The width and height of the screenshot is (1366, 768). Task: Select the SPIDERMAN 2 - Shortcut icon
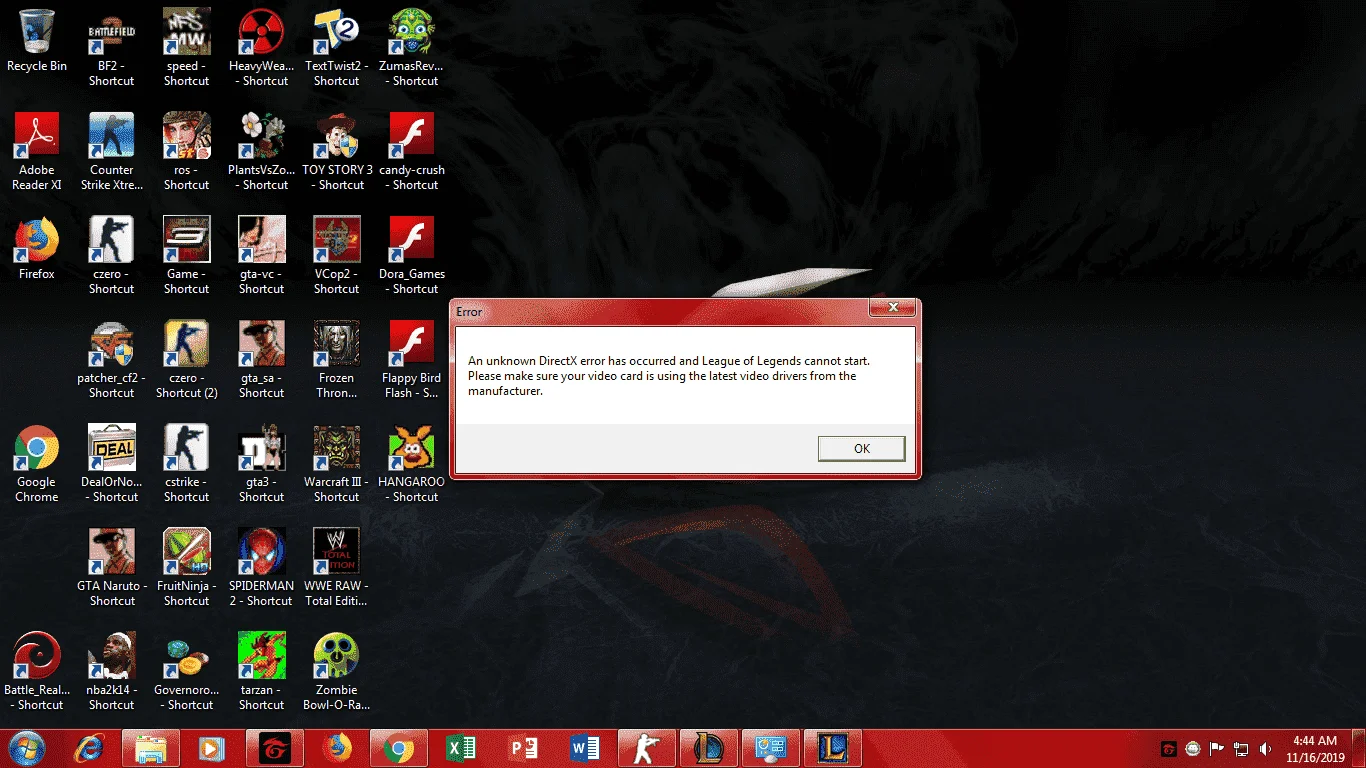(x=261, y=568)
